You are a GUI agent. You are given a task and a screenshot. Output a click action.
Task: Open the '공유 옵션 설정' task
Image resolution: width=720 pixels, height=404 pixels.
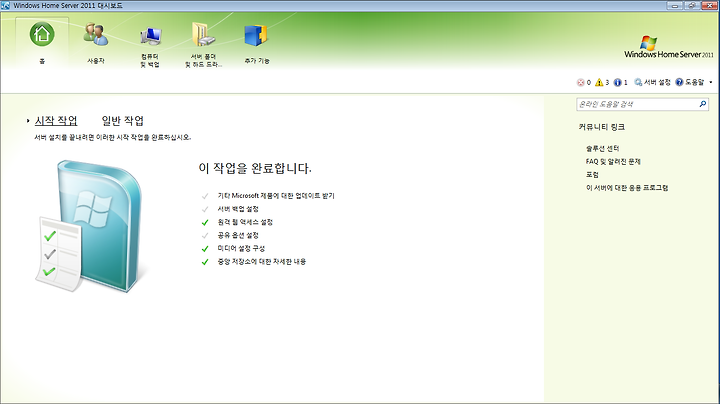click(x=238, y=236)
